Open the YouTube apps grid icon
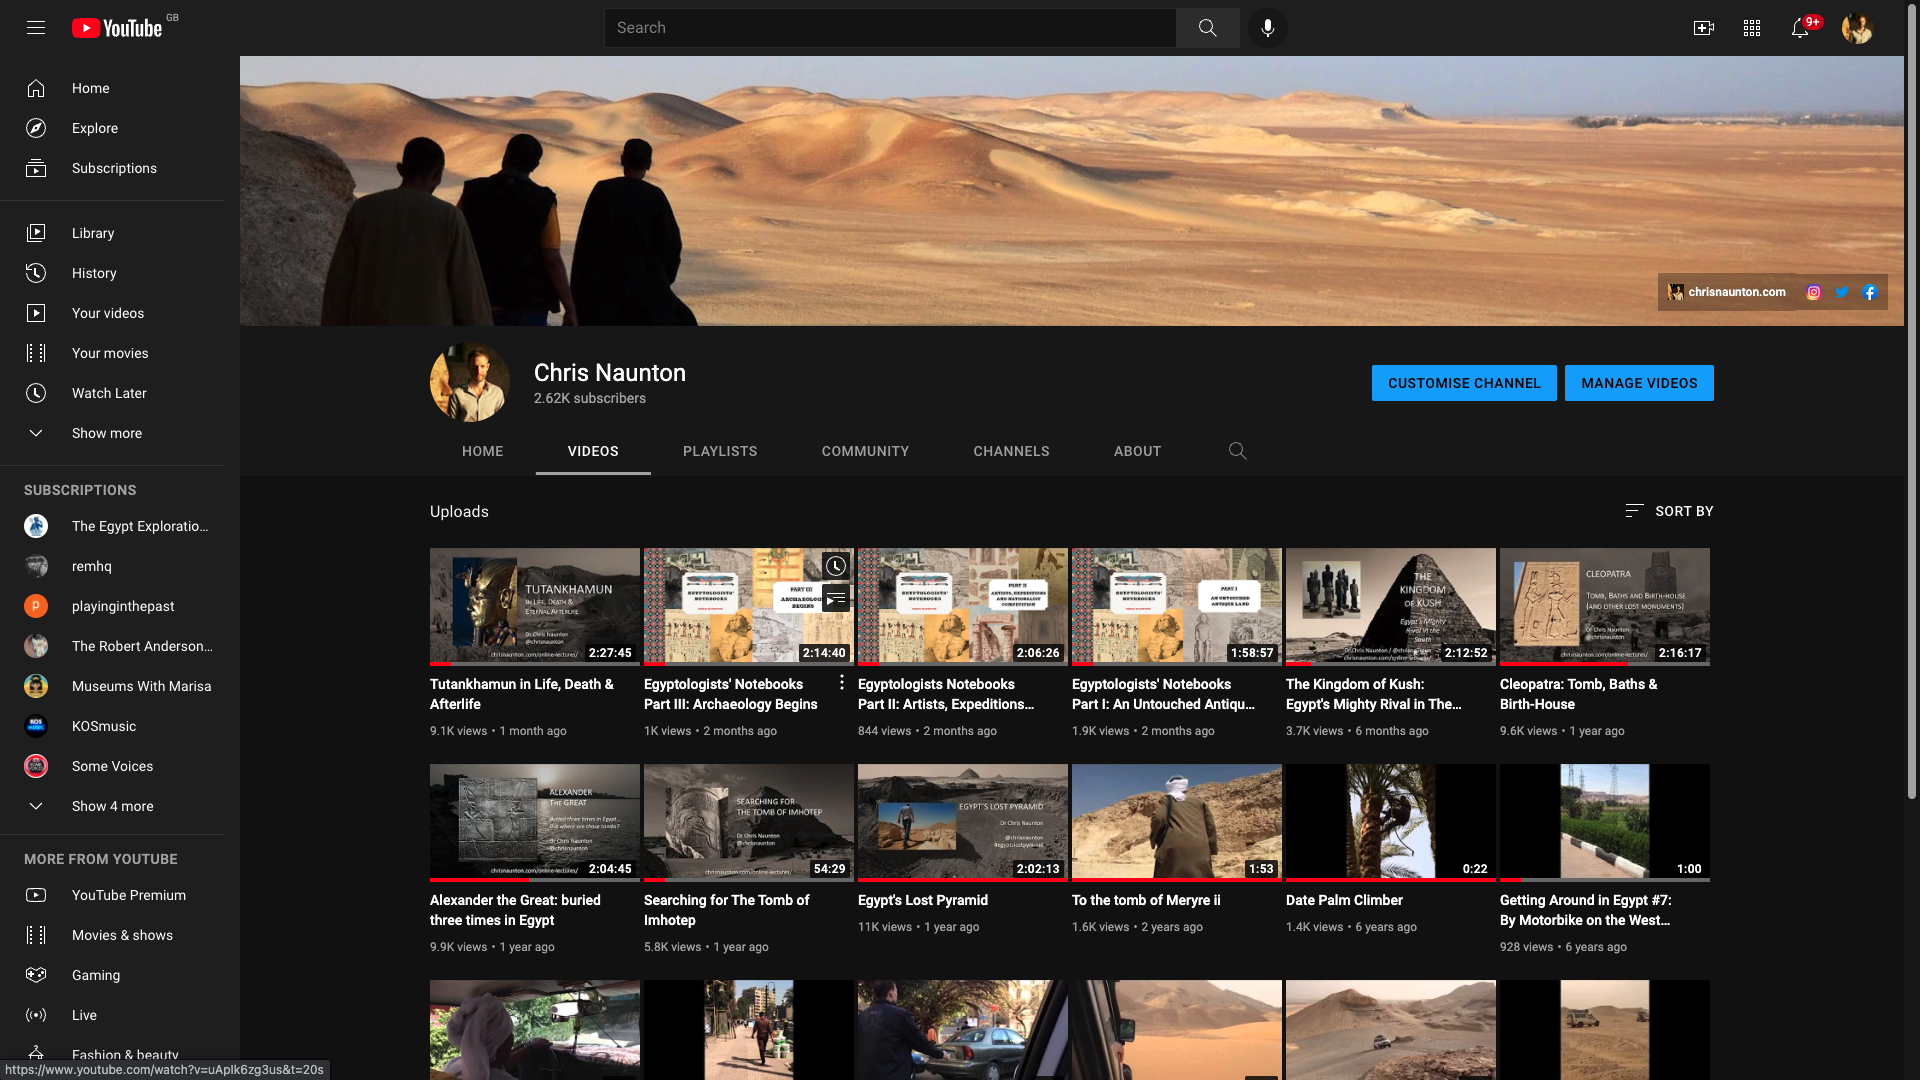 [1751, 28]
